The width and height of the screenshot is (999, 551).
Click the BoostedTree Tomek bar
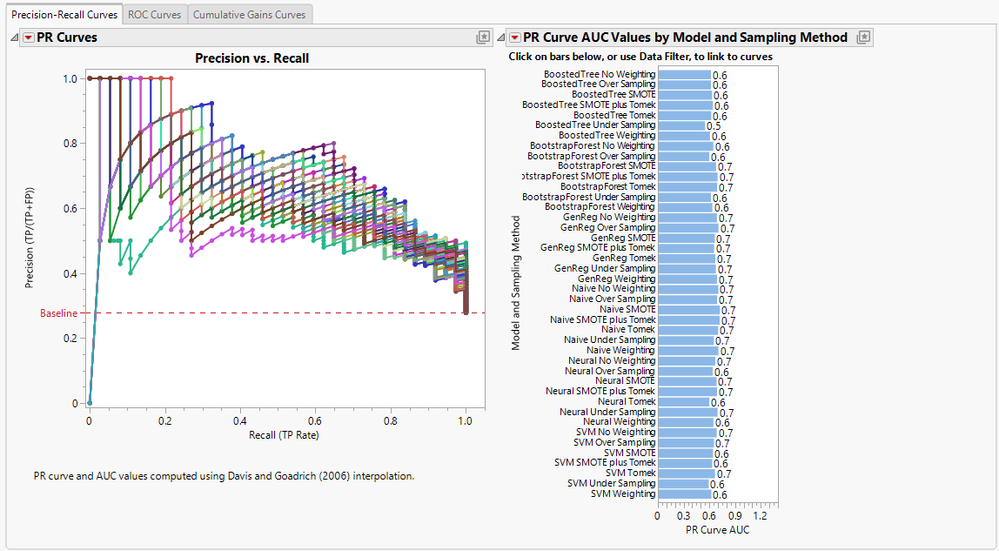(x=684, y=115)
